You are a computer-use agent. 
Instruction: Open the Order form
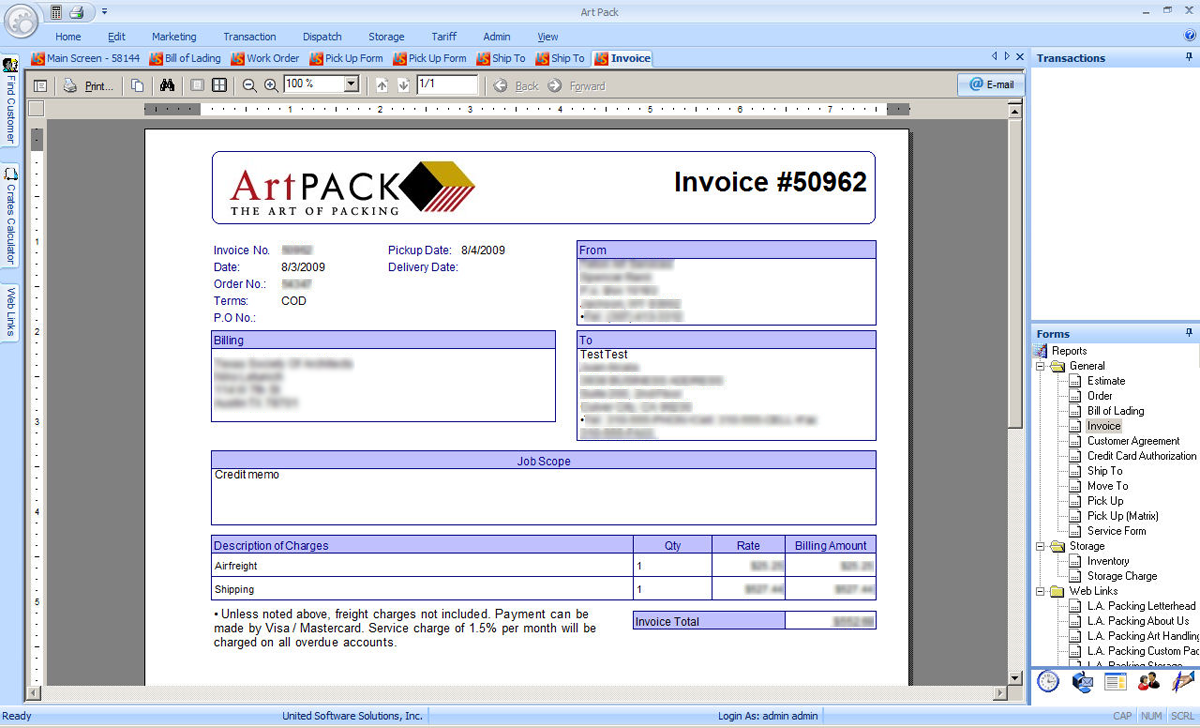coord(1100,396)
